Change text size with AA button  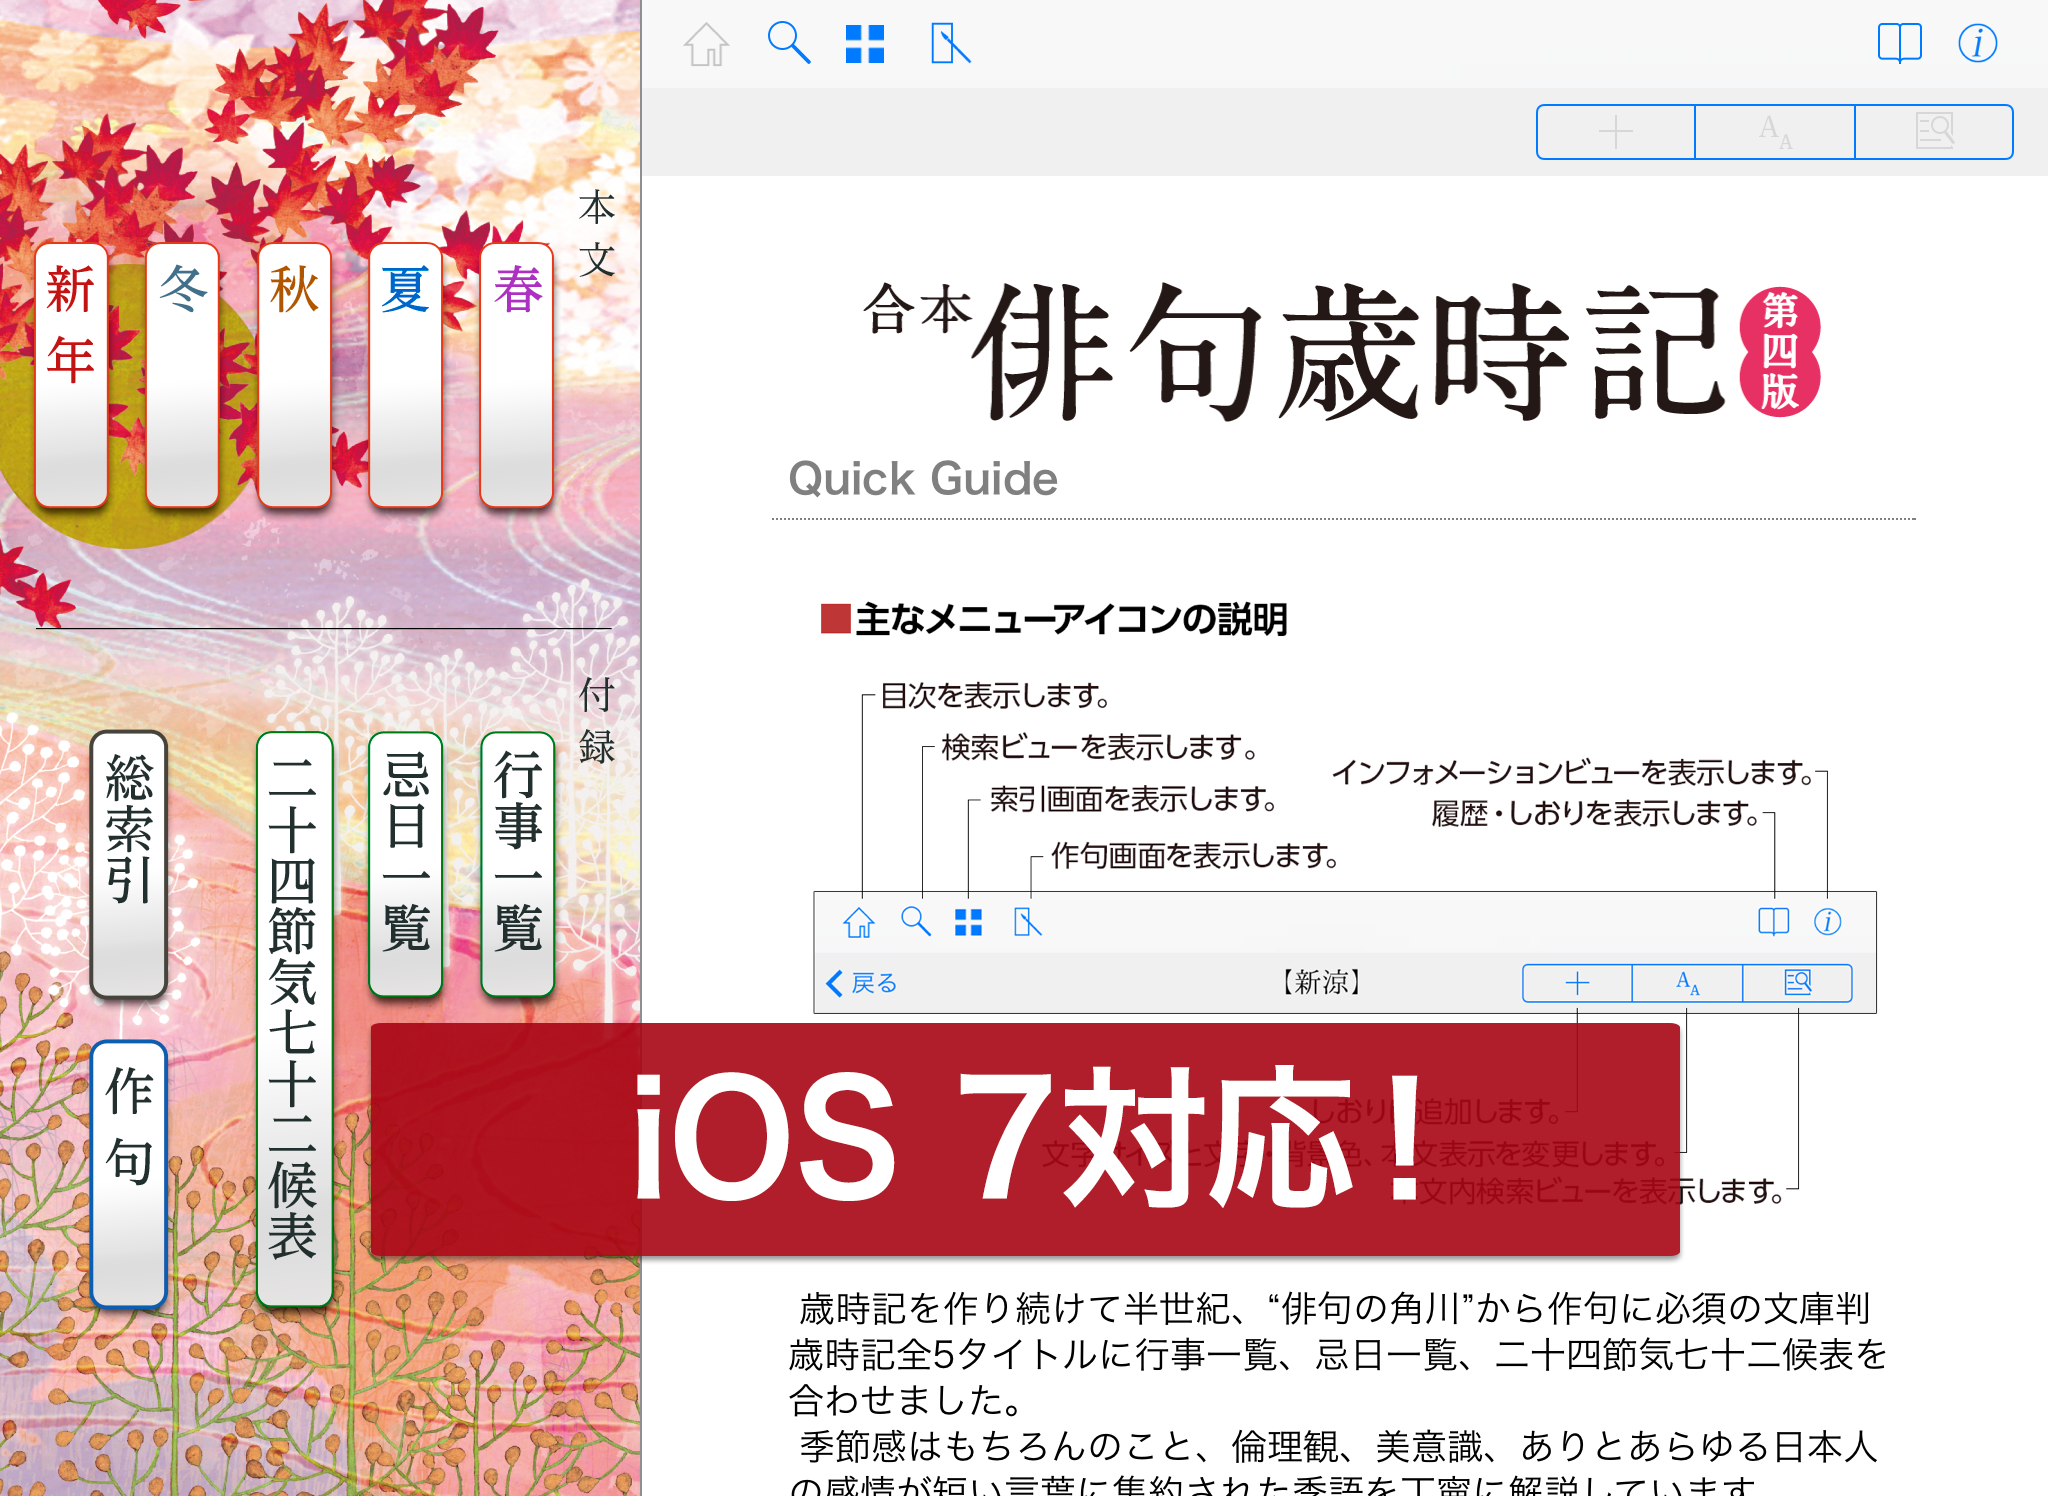click(1775, 132)
